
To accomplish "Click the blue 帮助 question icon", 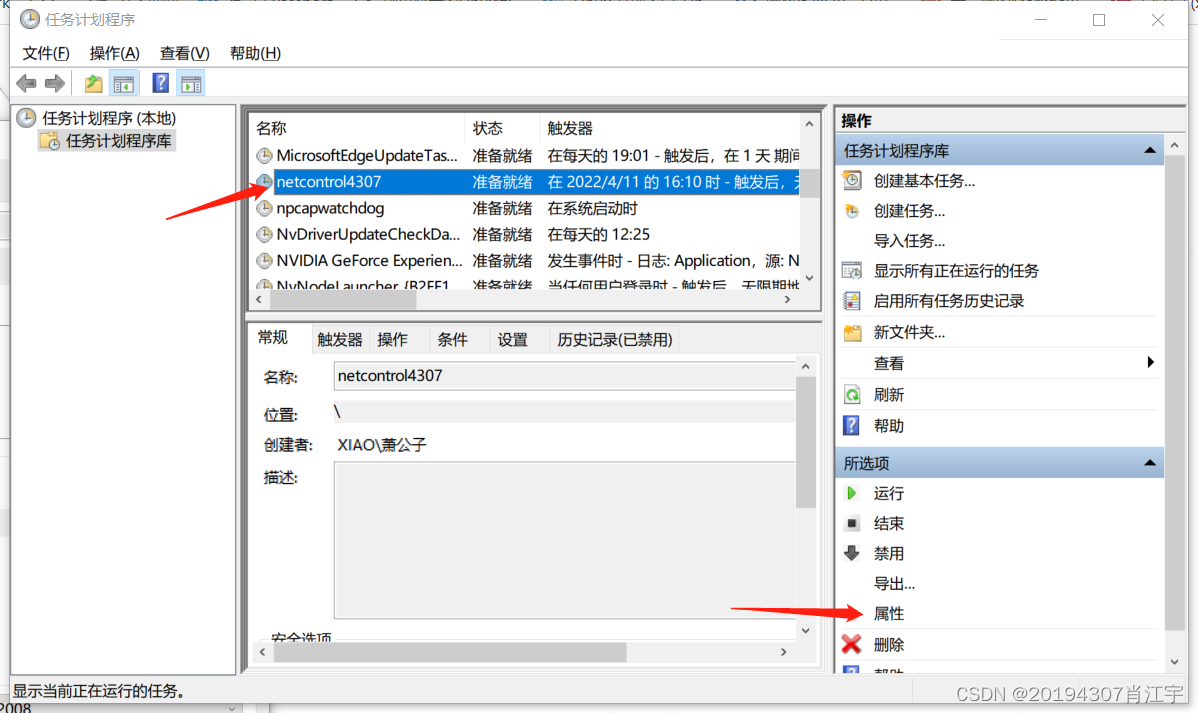I will point(852,426).
